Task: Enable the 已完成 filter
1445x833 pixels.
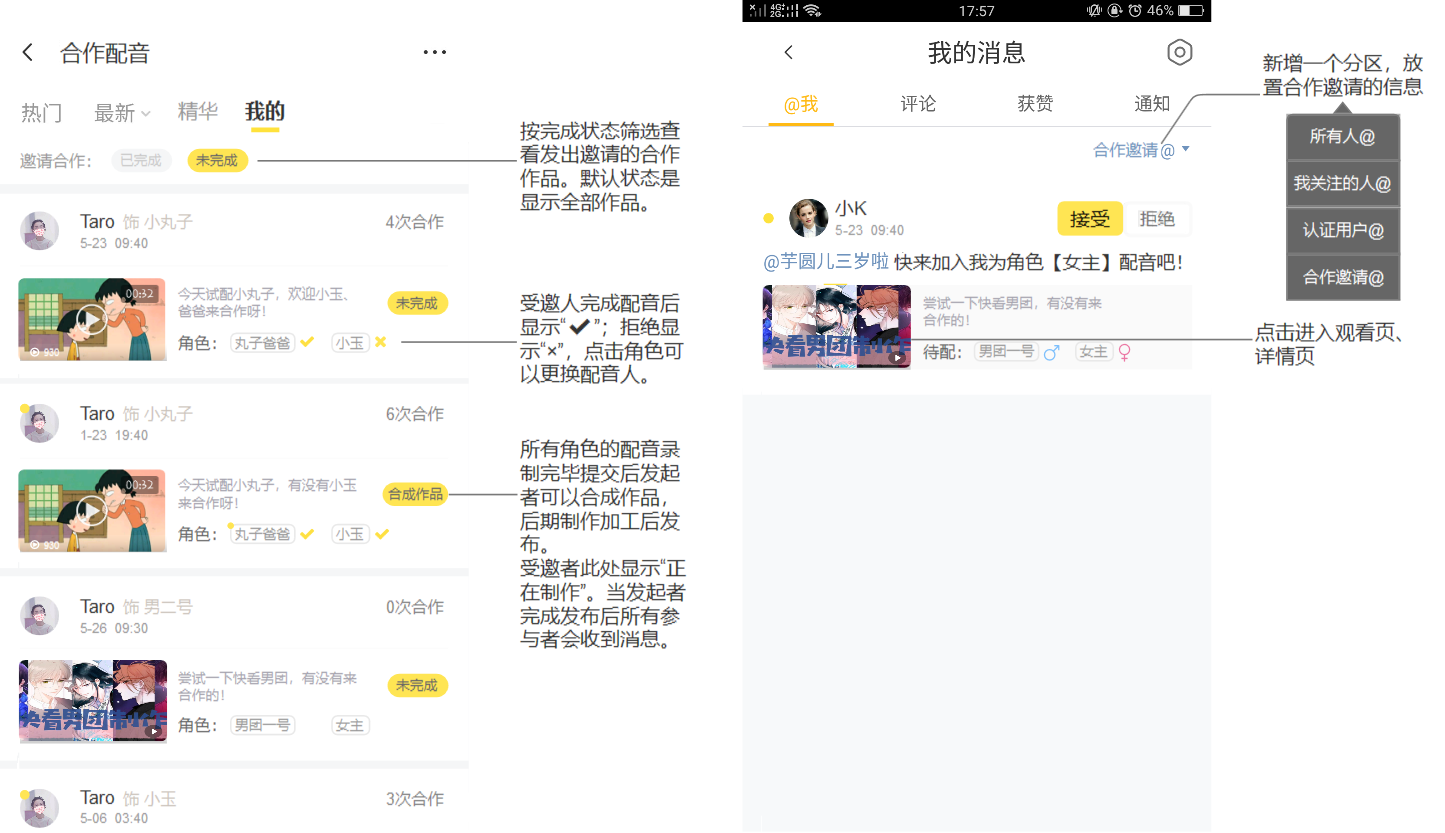Action: (x=141, y=160)
